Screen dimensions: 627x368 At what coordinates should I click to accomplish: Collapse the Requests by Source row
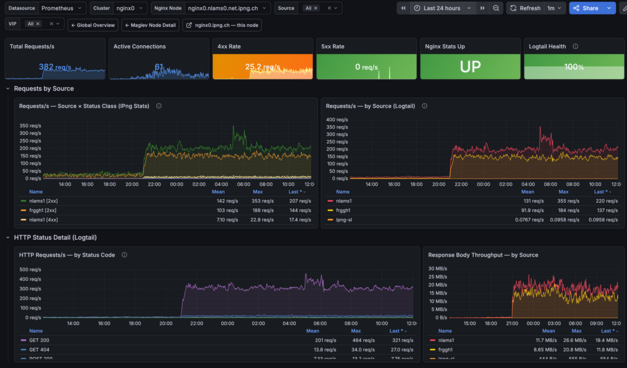[8, 89]
